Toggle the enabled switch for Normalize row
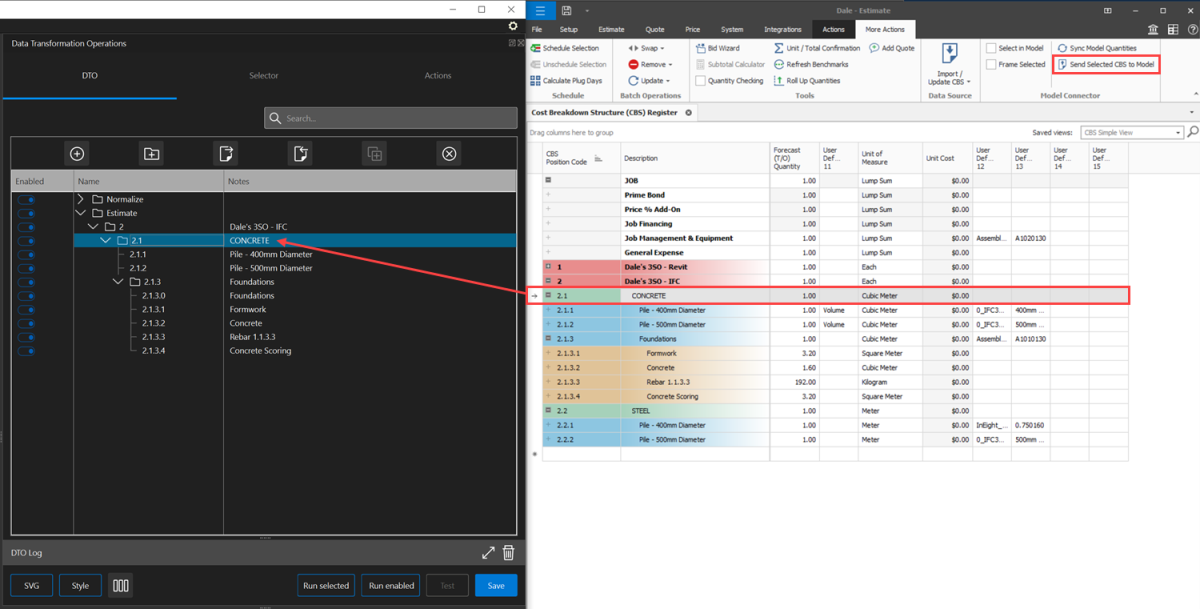Image resolution: width=1200 pixels, height=609 pixels. tap(27, 200)
